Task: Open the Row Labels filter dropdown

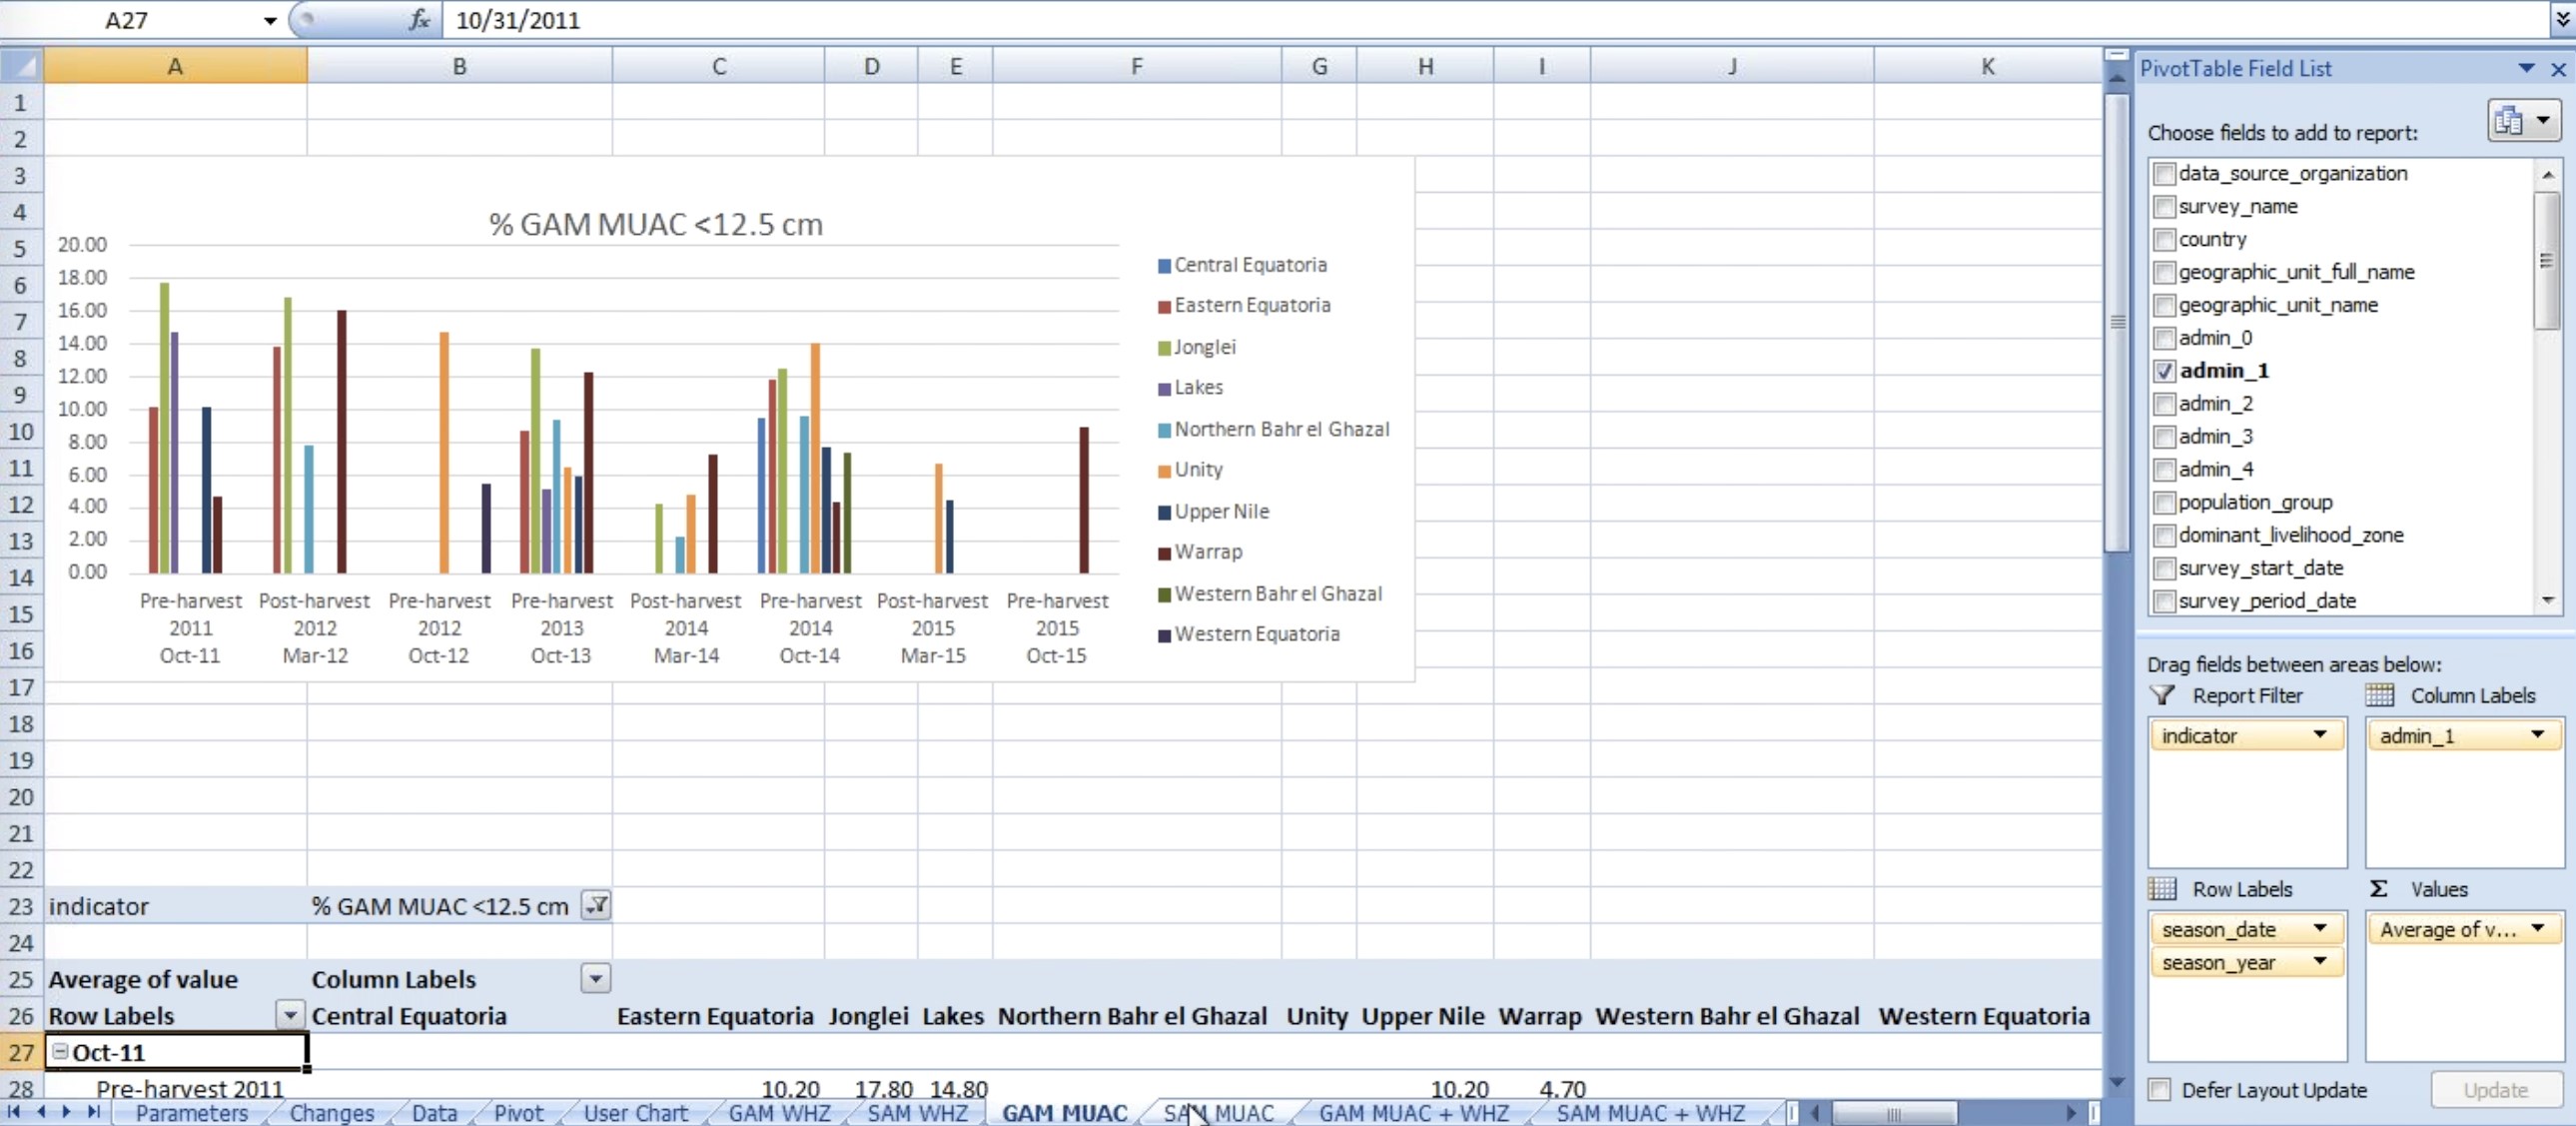Action: (x=289, y=1016)
